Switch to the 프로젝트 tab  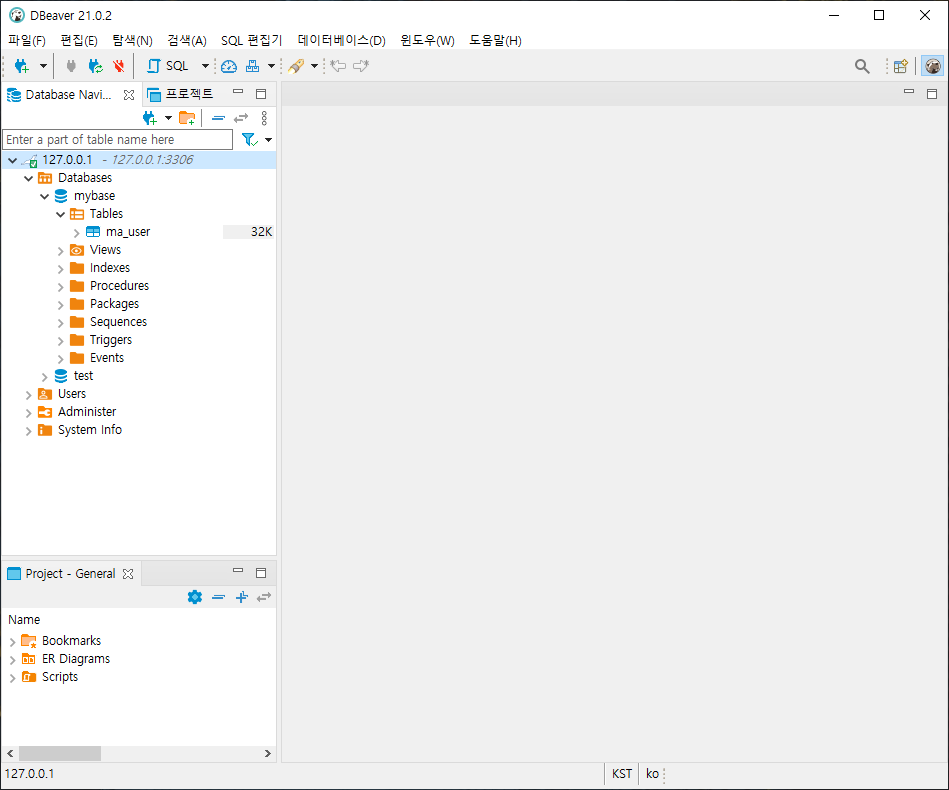click(180, 94)
